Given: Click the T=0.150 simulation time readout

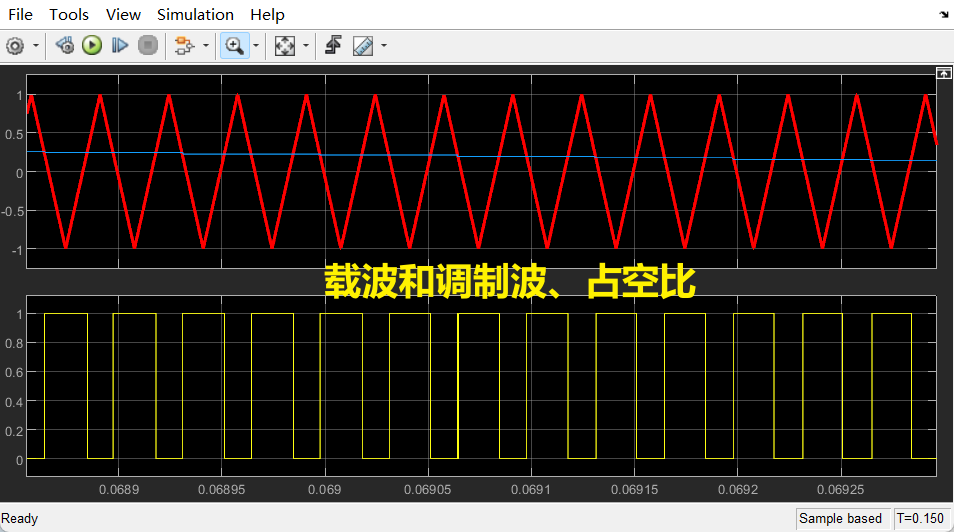Looking at the screenshot, I should coord(920,519).
